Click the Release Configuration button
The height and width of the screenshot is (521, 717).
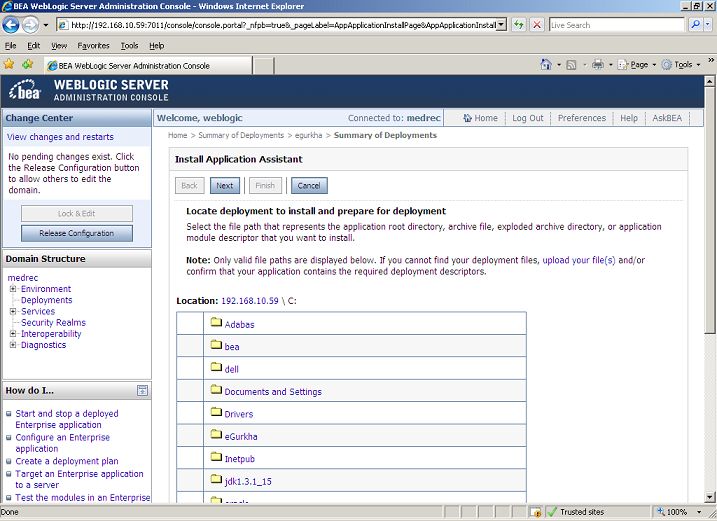(x=77, y=233)
